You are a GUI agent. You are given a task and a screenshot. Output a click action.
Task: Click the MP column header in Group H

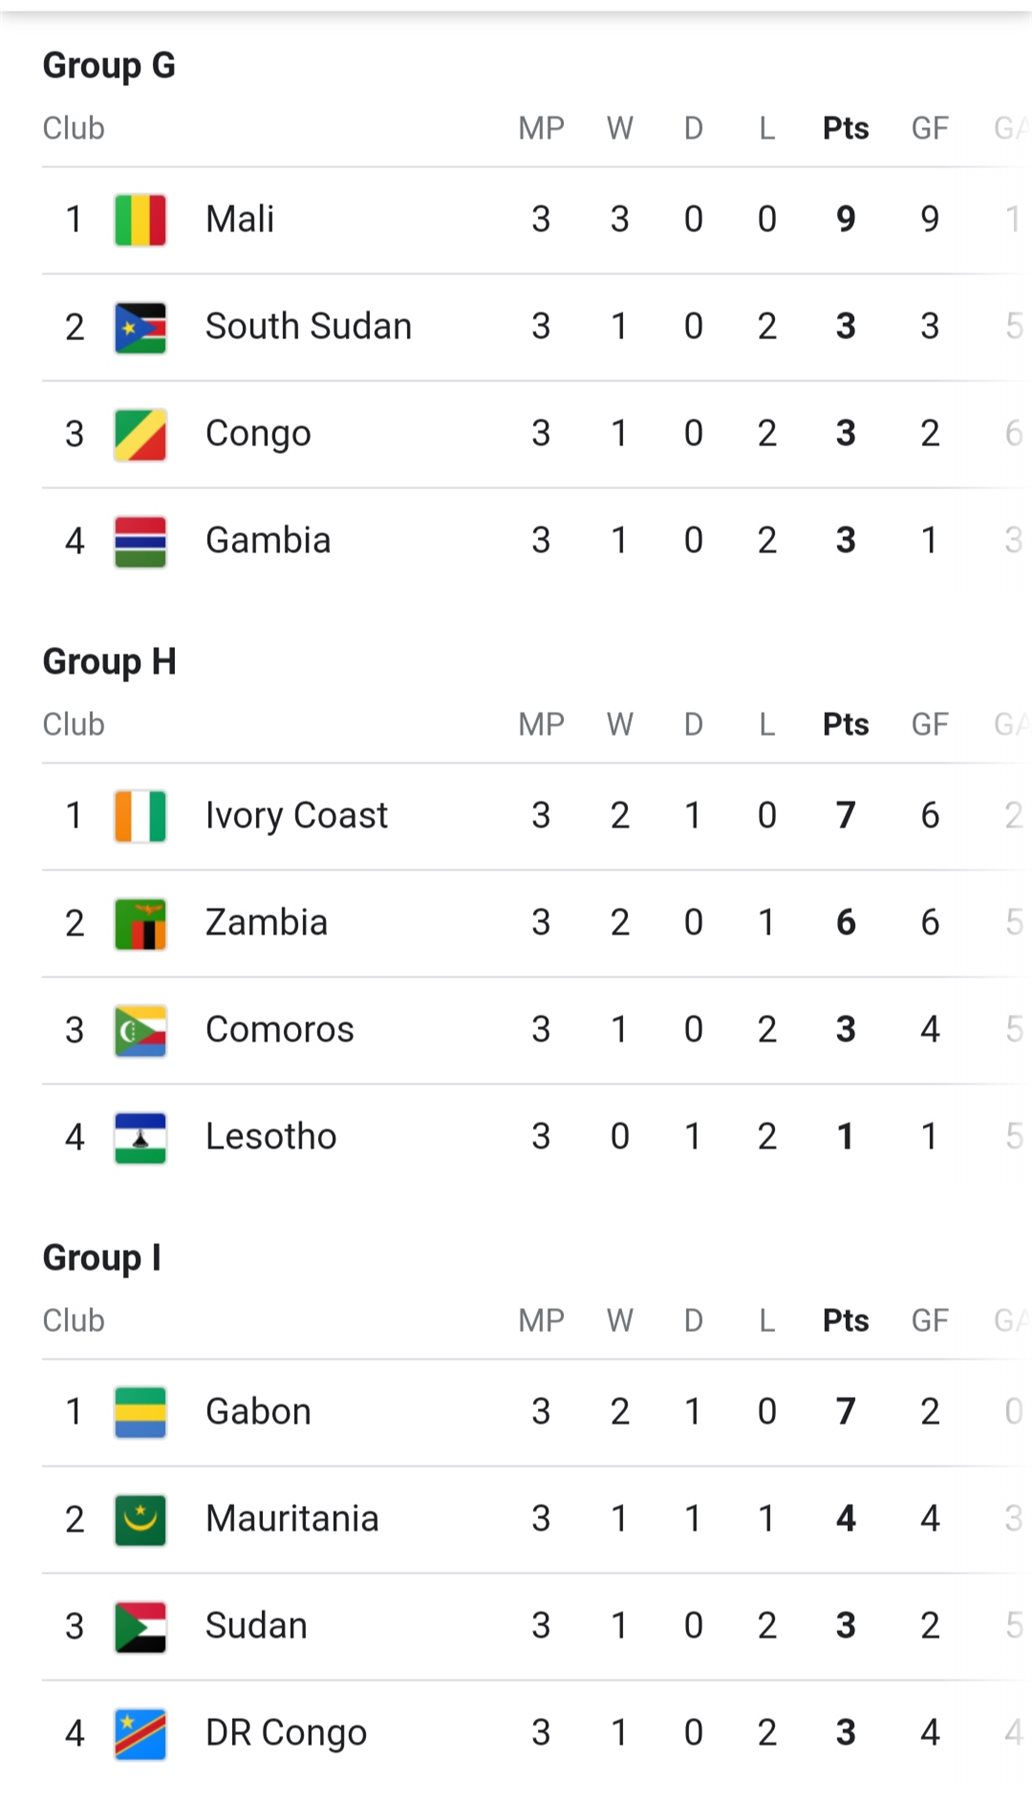[541, 725]
